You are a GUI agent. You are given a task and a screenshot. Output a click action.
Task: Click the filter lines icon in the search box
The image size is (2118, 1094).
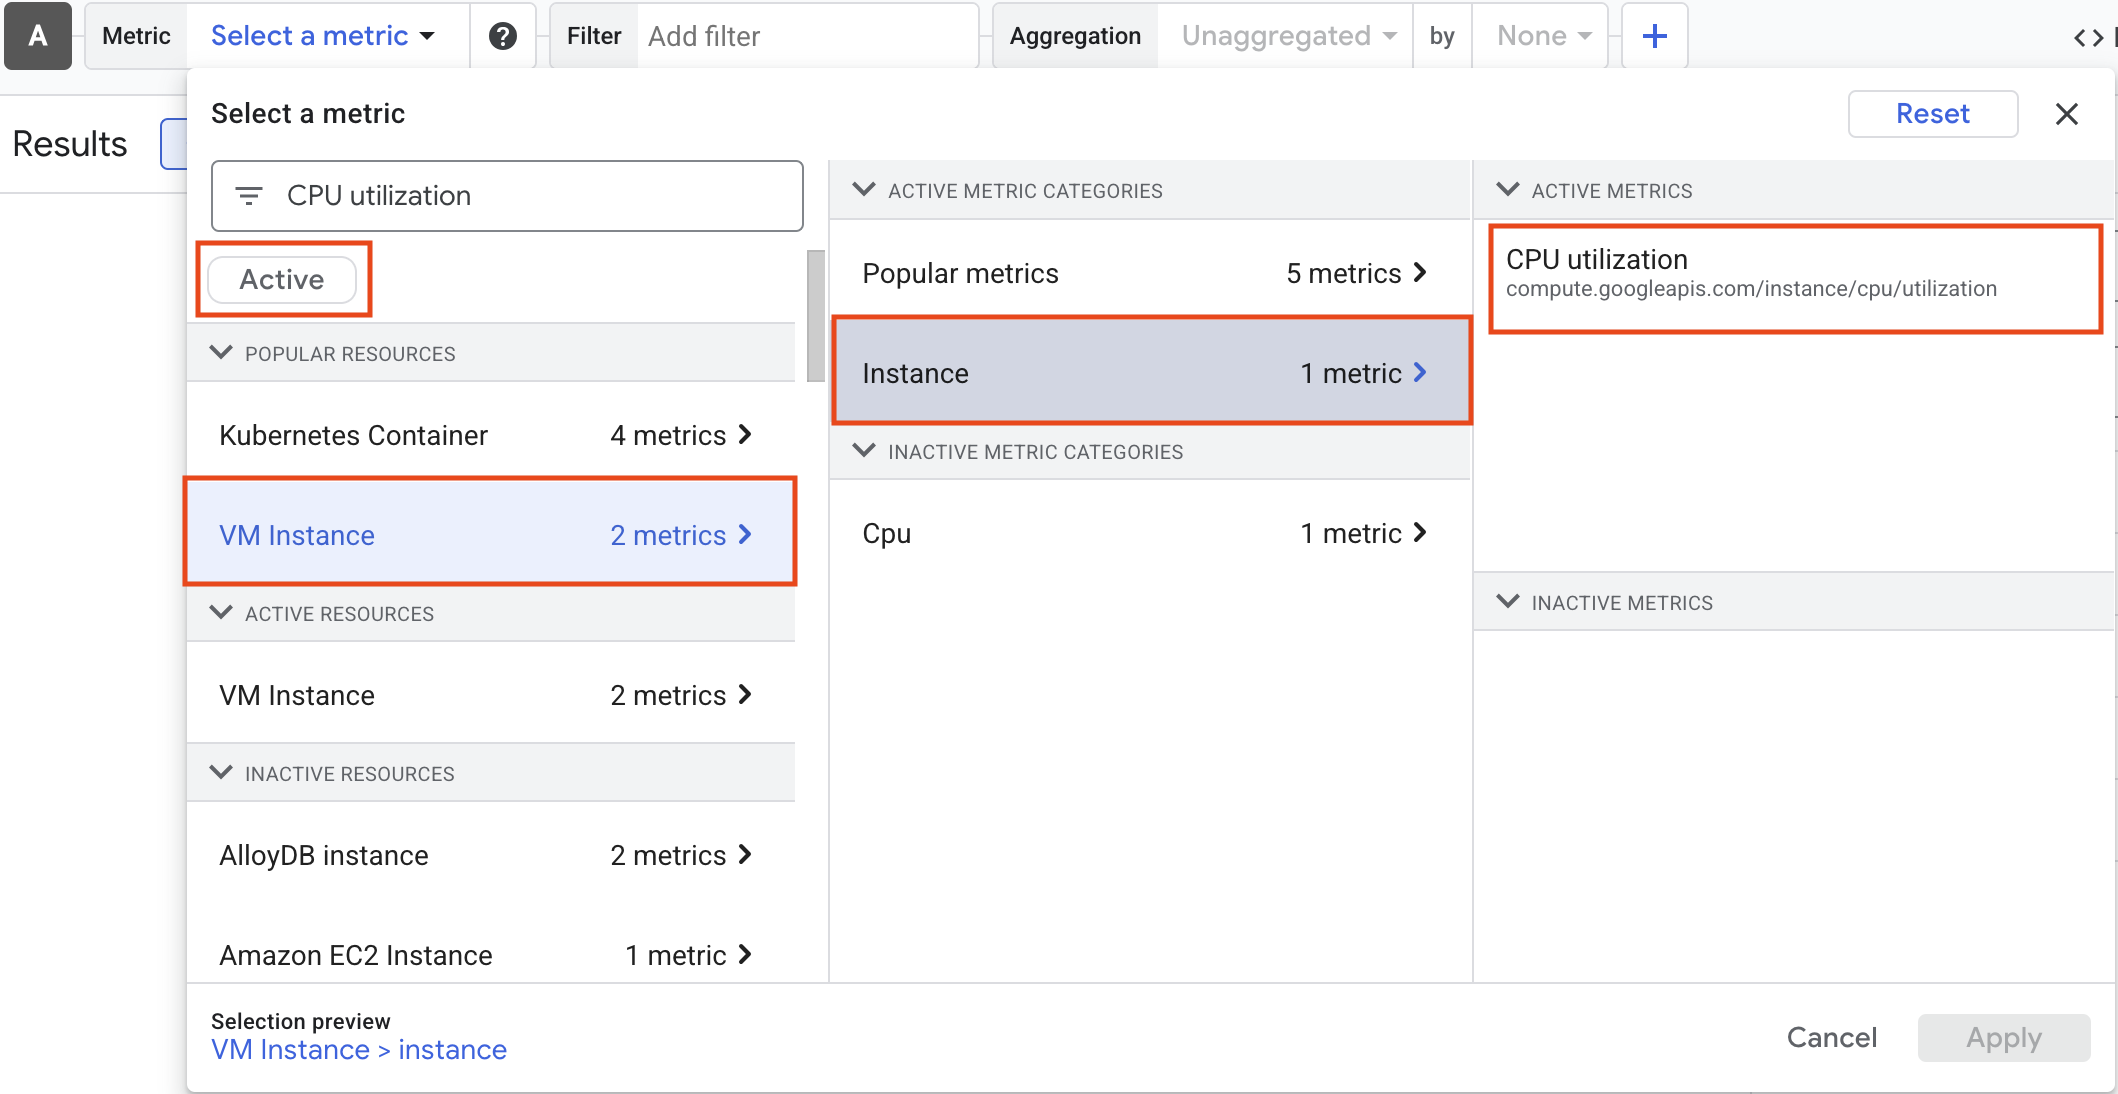(249, 196)
